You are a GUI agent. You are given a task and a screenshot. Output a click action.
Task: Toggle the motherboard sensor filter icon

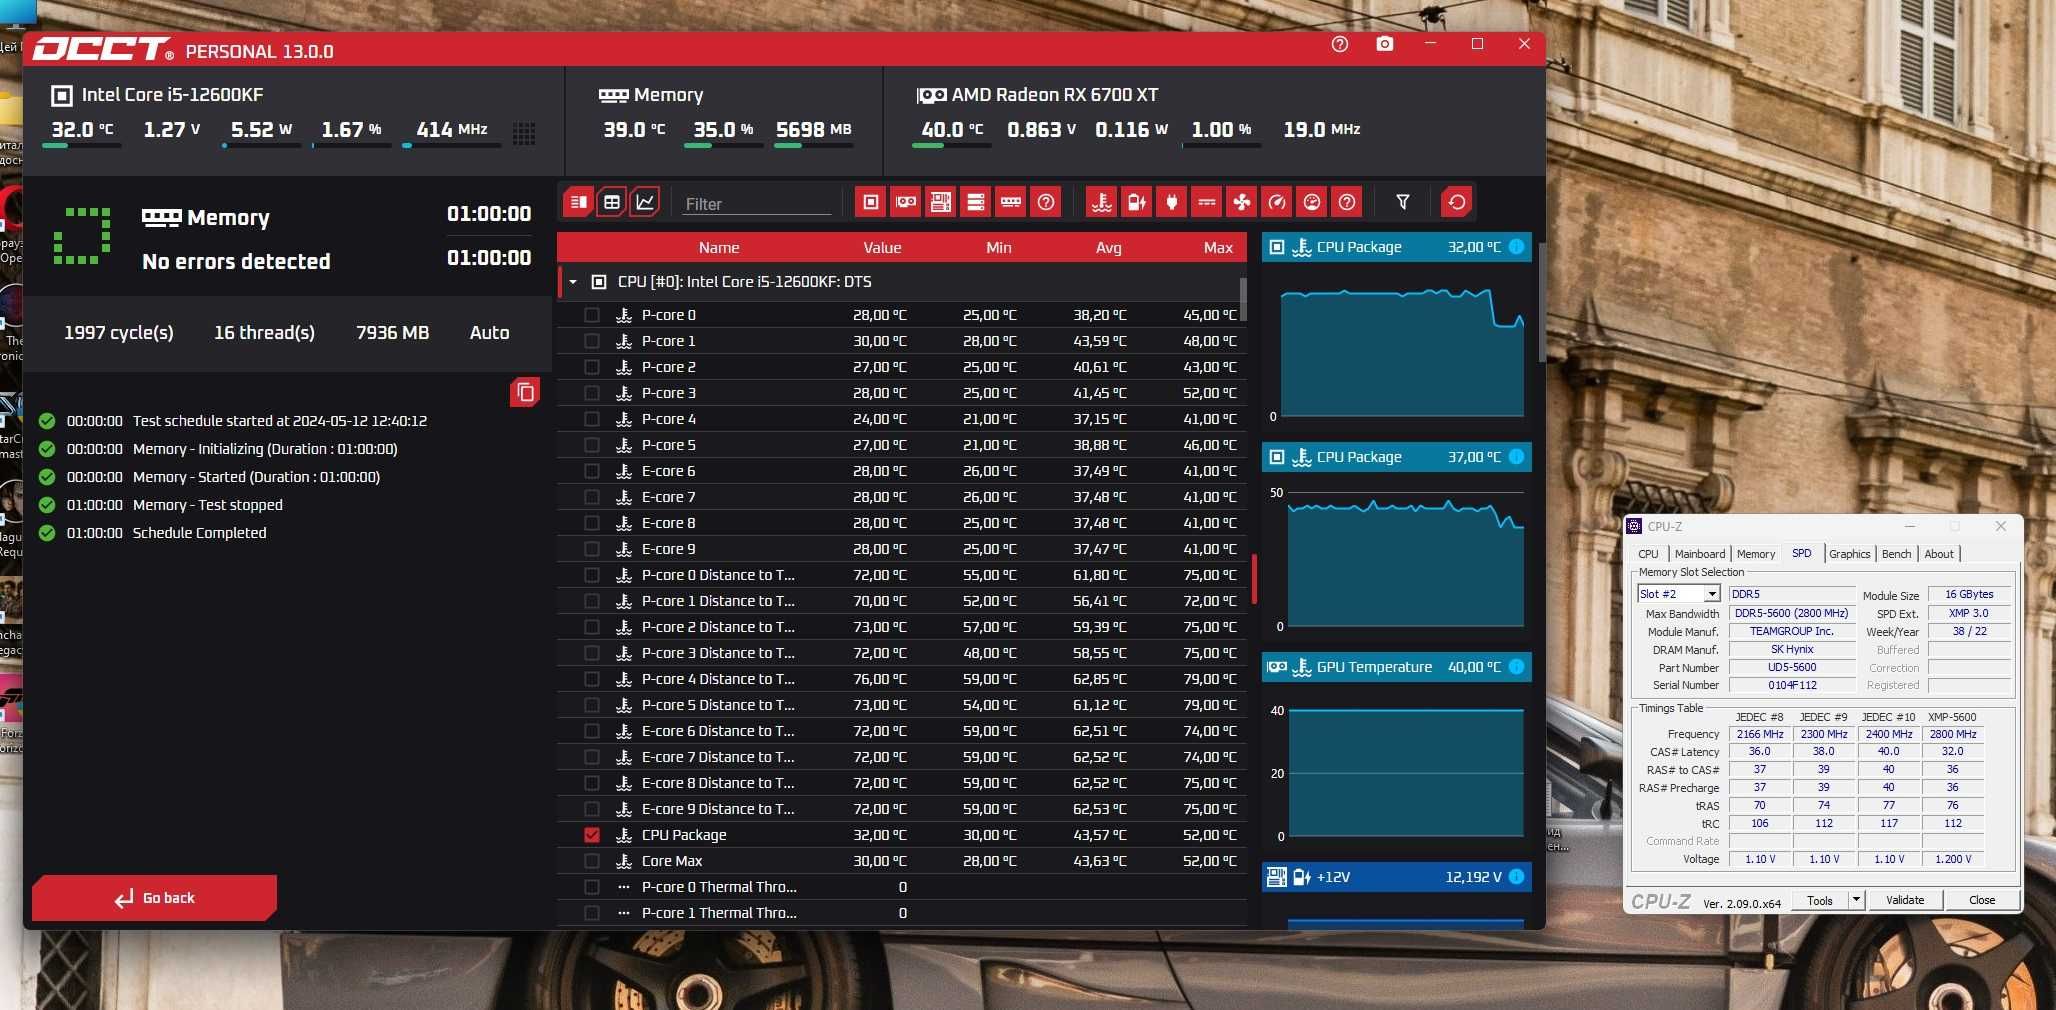941,202
